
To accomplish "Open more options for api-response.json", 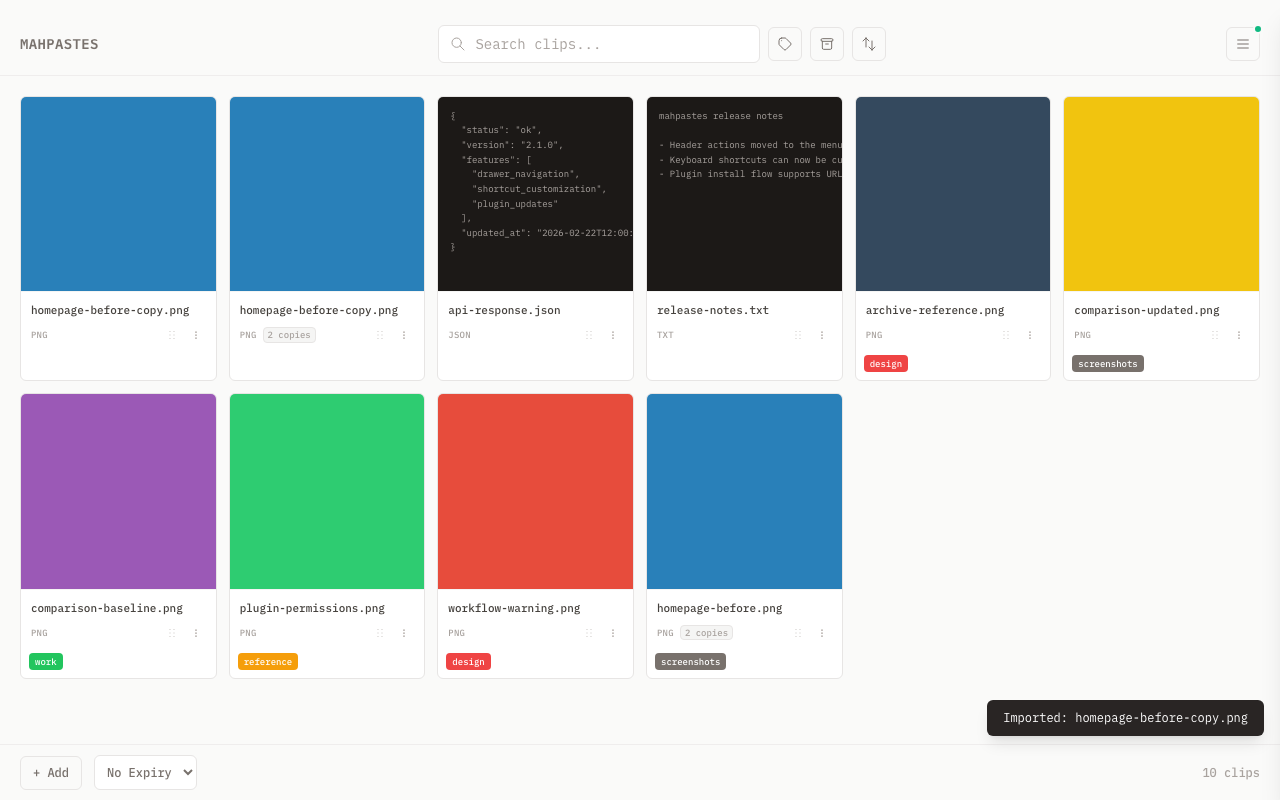I will 613,335.
